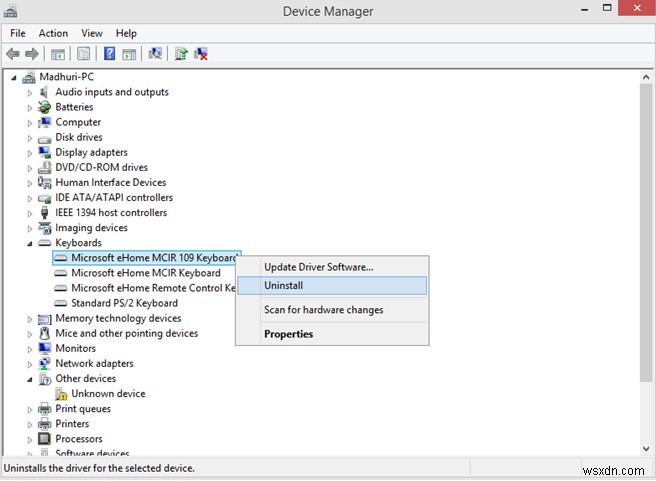This screenshot has height=481, width=656.
Task: Minimize the Device Manager window
Action: coord(584,9)
